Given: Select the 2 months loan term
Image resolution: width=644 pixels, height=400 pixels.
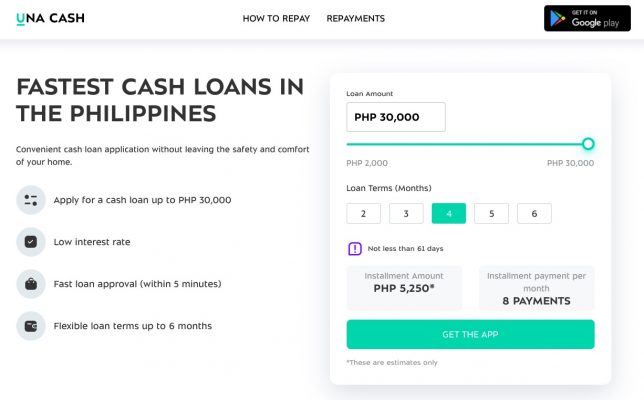Looking at the screenshot, I should (x=363, y=213).
